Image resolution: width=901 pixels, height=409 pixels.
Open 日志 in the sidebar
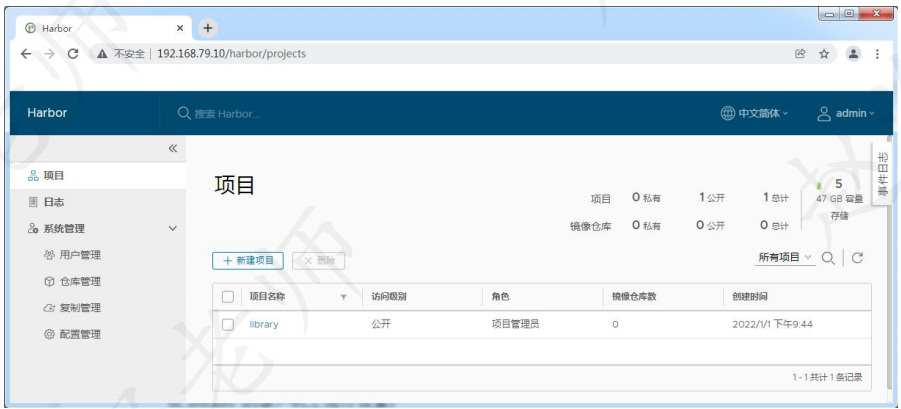pyautogui.click(x=98, y=202)
